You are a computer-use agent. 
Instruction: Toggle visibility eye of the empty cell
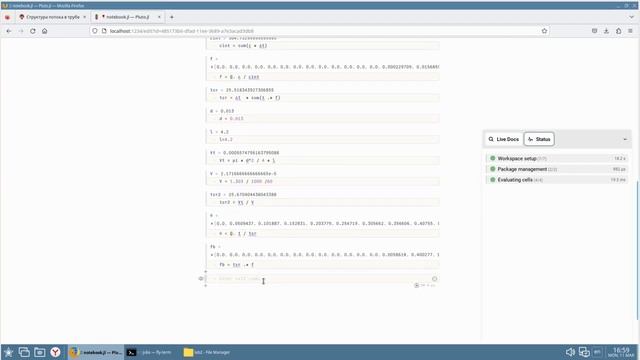pos(201,279)
